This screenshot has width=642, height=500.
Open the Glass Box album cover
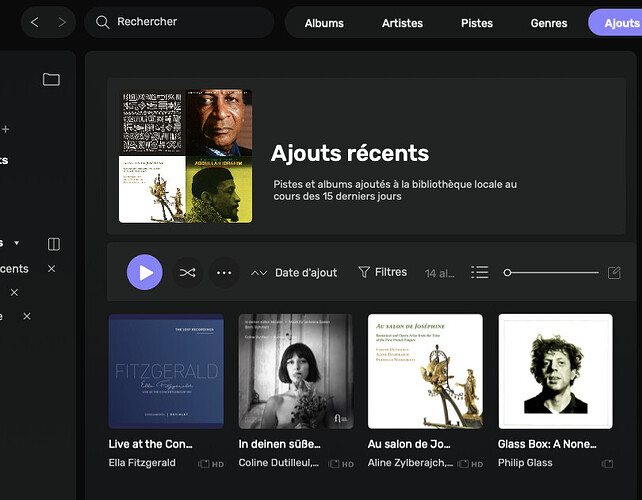pos(556,371)
